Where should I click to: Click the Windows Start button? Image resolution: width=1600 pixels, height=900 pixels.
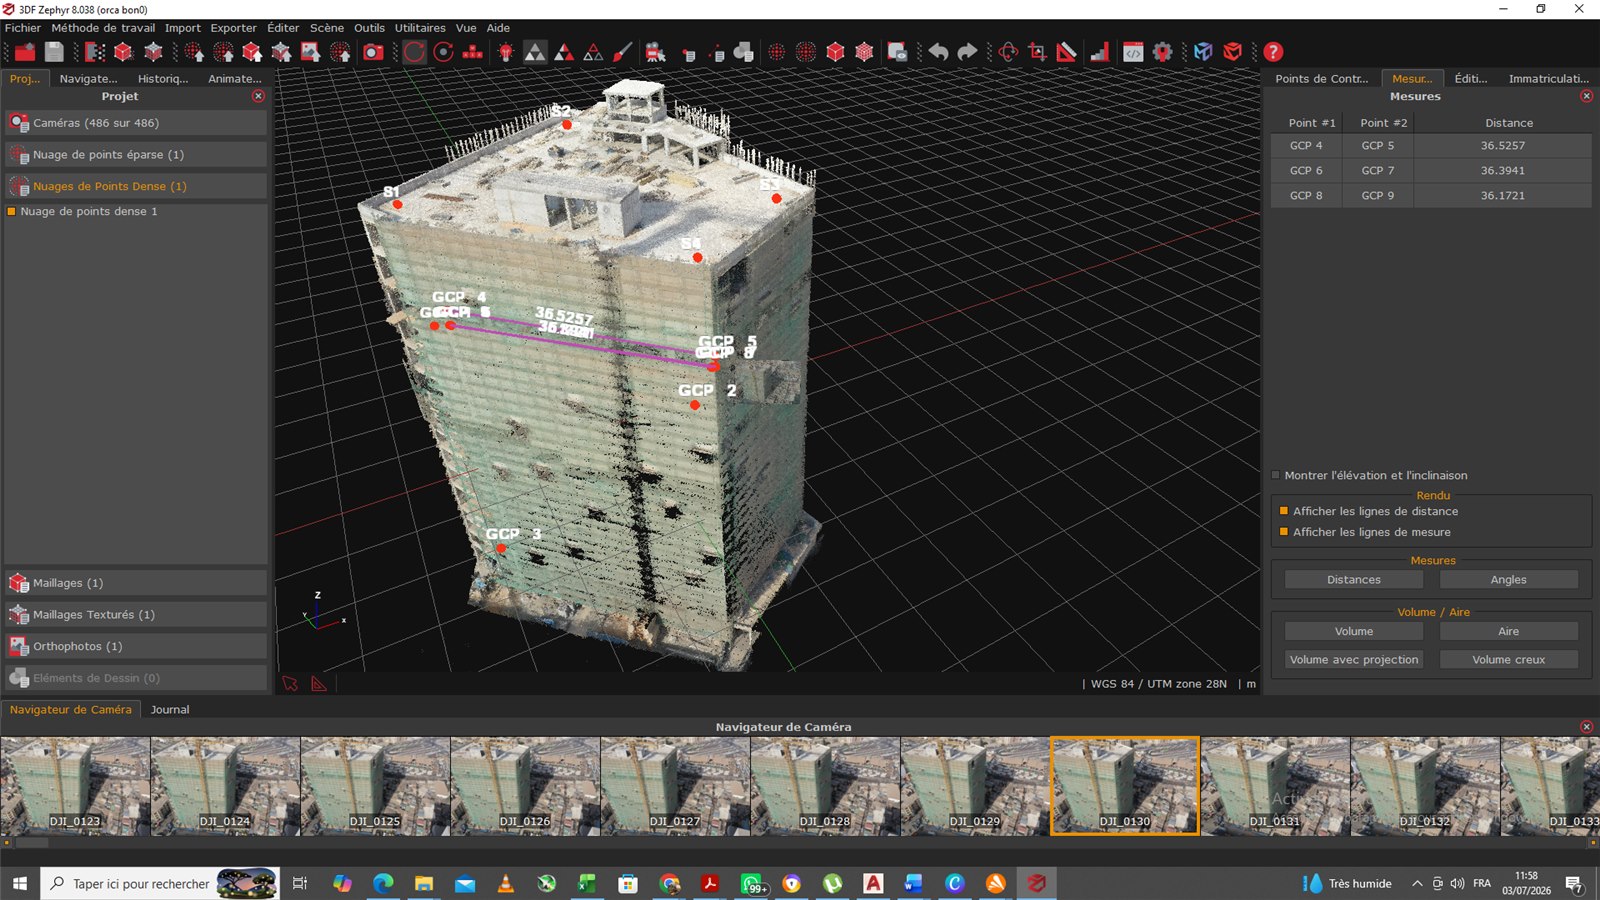pos(19,883)
